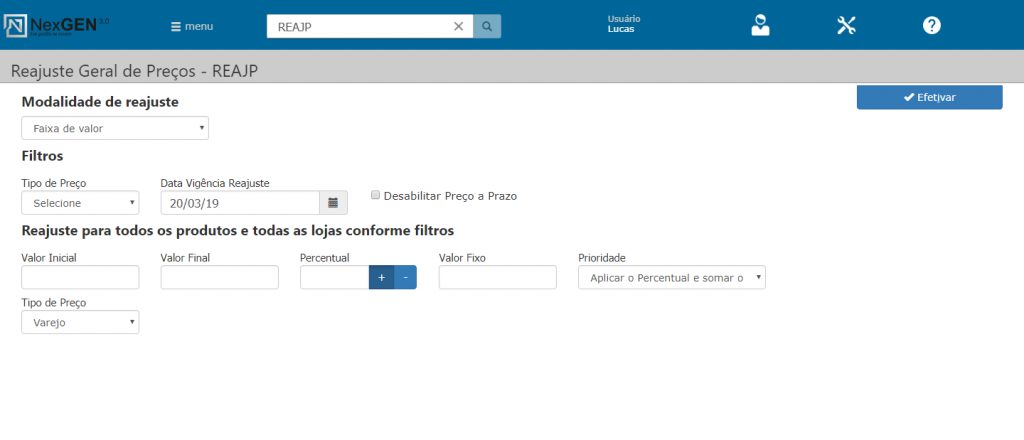The height and width of the screenshot is (440, 1024).
Task: Click the plus percentual button
Action: coord(381,277)
